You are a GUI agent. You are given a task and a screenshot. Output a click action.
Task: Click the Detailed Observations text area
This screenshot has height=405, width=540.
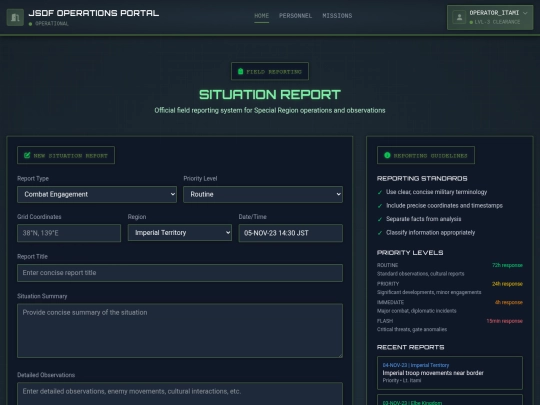(180, 394)
